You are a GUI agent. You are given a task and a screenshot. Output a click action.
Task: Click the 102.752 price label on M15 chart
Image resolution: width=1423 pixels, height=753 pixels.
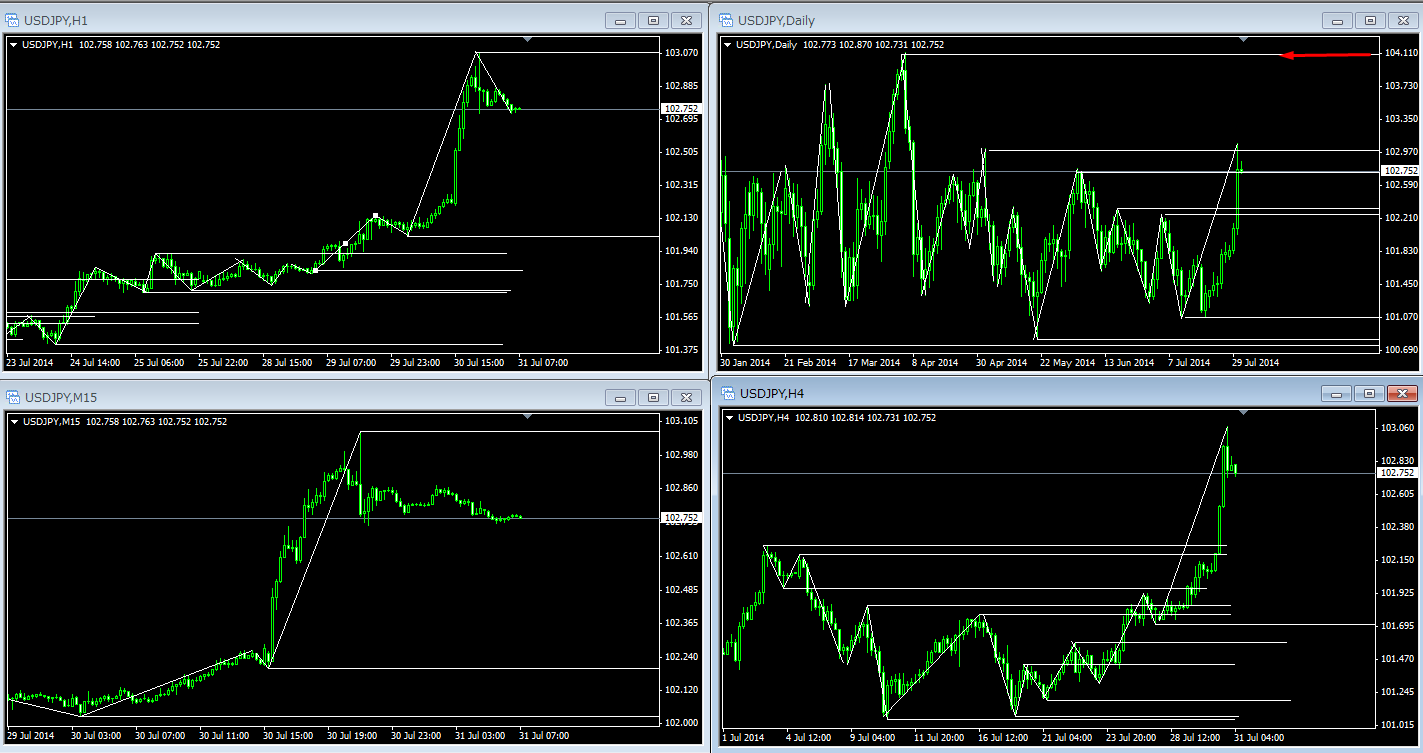(x=681, y=518)
